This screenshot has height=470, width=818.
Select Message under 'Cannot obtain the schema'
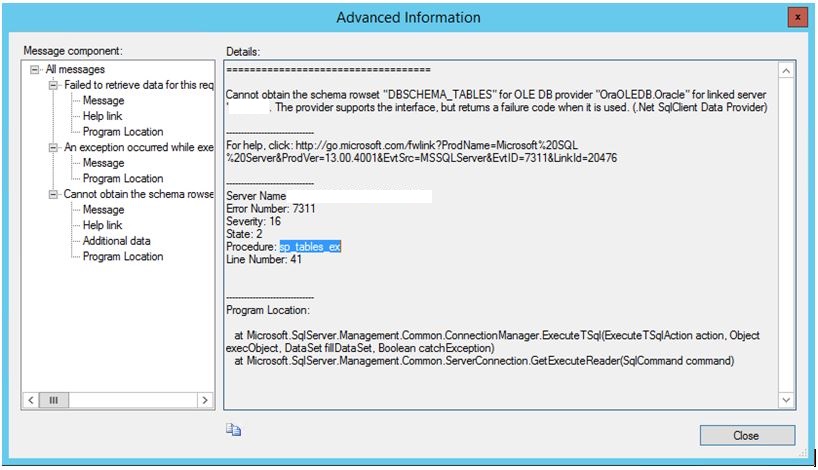tap(103, 210)
